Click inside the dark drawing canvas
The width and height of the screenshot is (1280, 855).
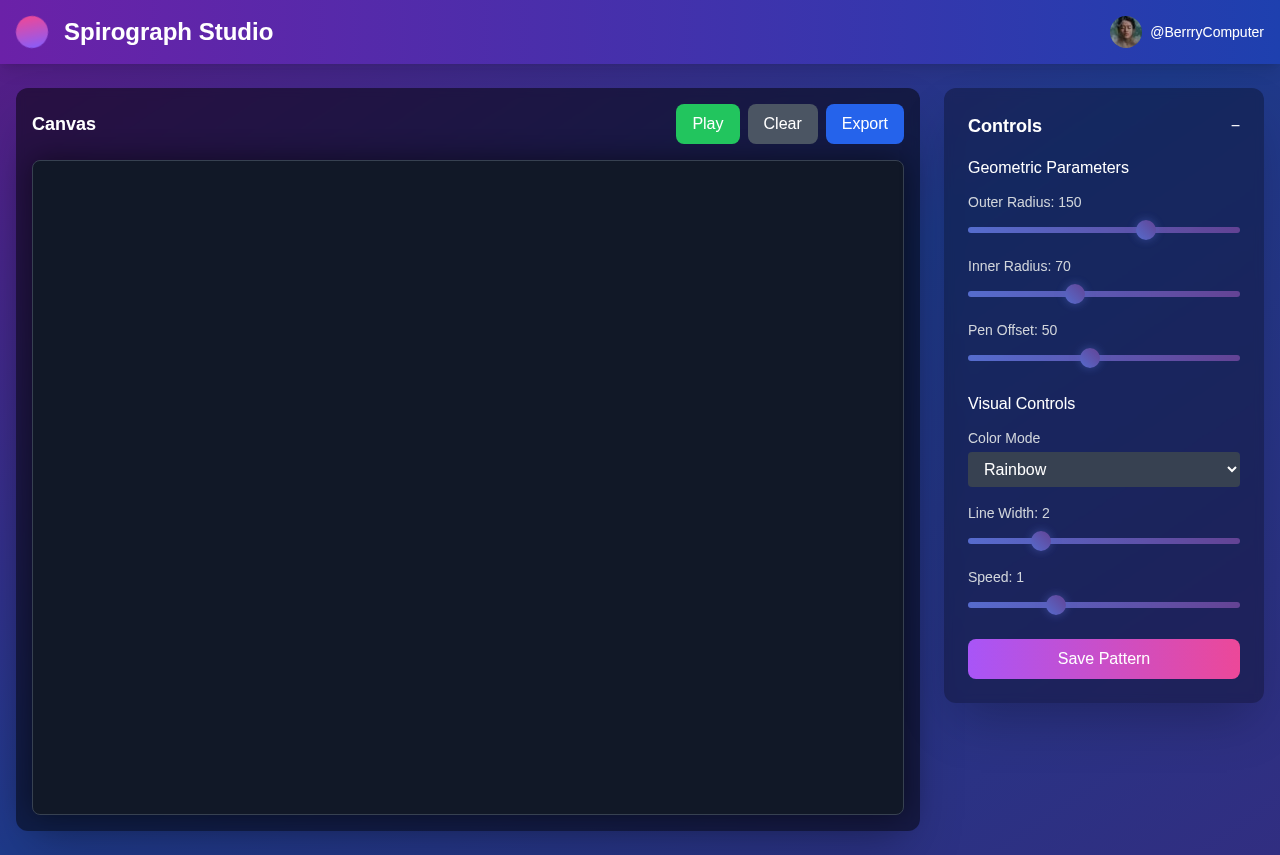[x=468, y=487]
